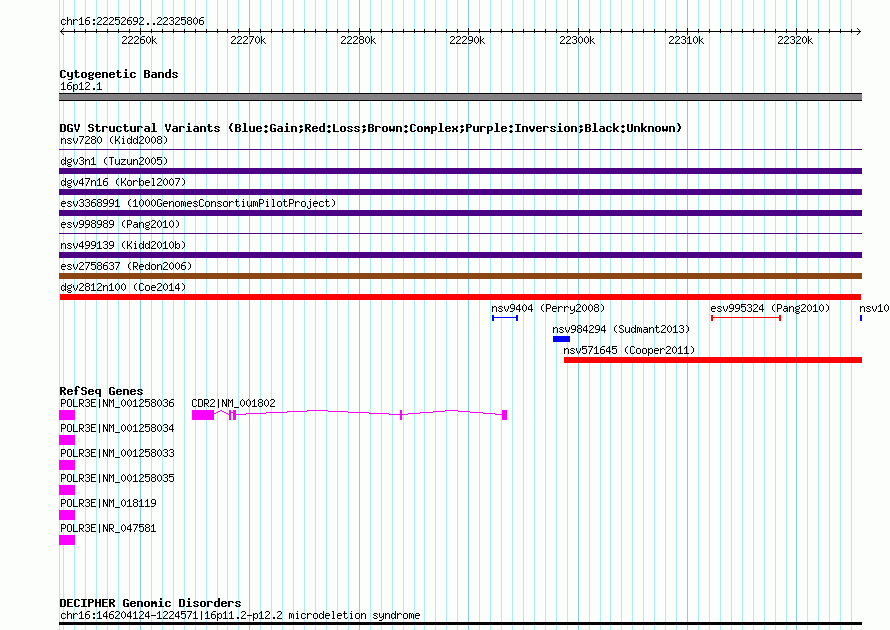Click the dgv47n16 (Korbel2007) label
This screenshot has width=890, height=630.
point(123,182)
